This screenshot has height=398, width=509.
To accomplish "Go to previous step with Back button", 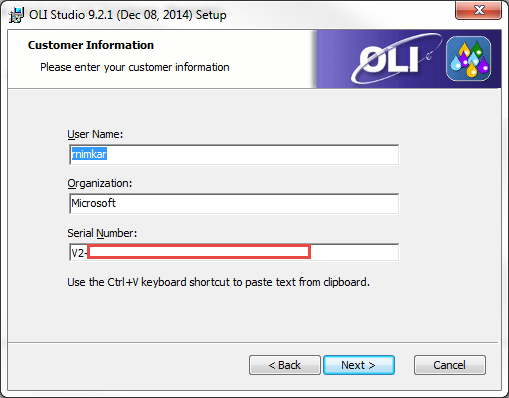I will 285,365.
